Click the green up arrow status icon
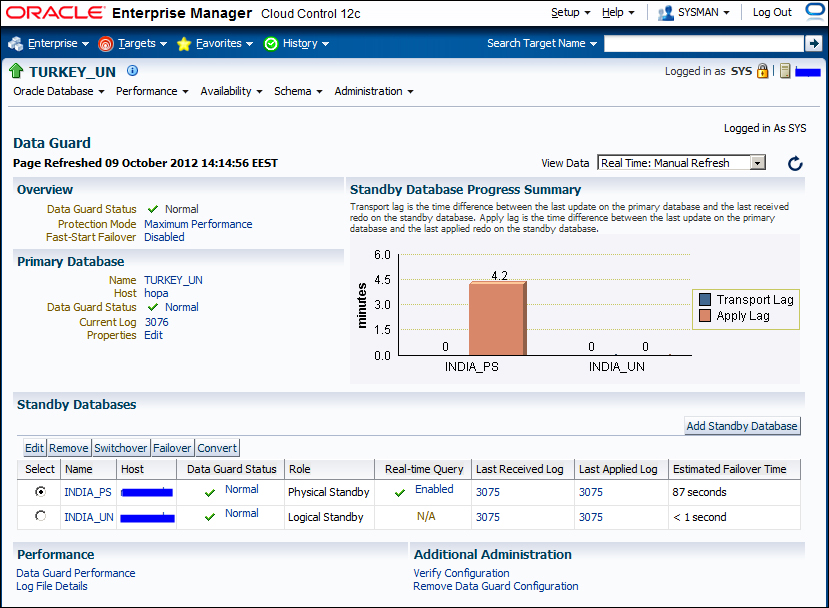 pyautogui.click(x=16, y=71)
